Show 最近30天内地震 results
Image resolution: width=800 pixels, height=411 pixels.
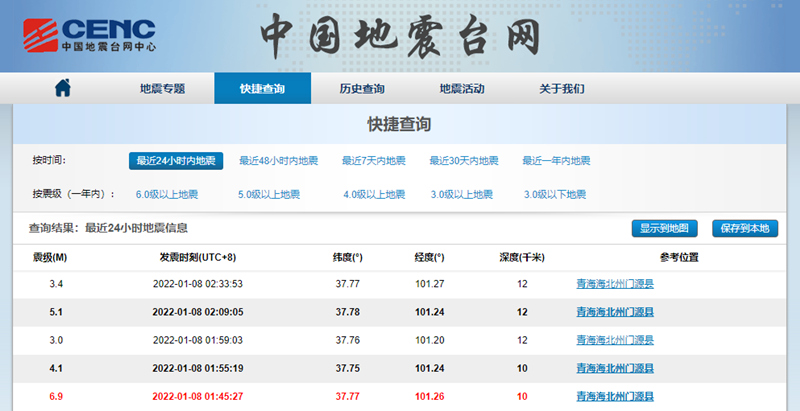[x=464, y=161]
